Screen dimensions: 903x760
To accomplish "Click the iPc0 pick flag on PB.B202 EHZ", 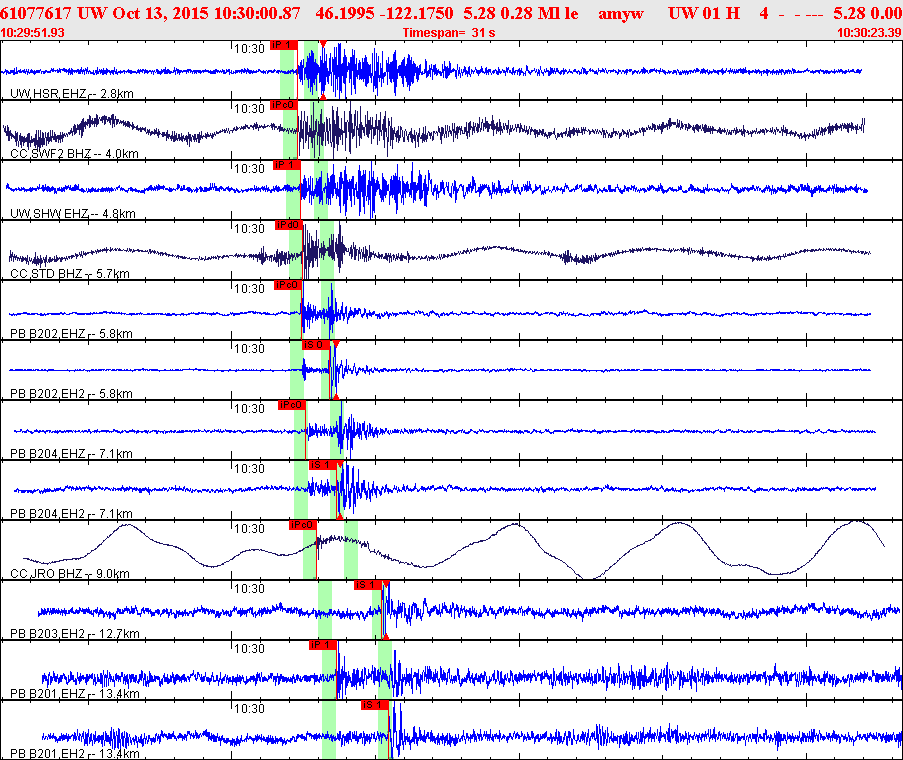I will [288, 285].
